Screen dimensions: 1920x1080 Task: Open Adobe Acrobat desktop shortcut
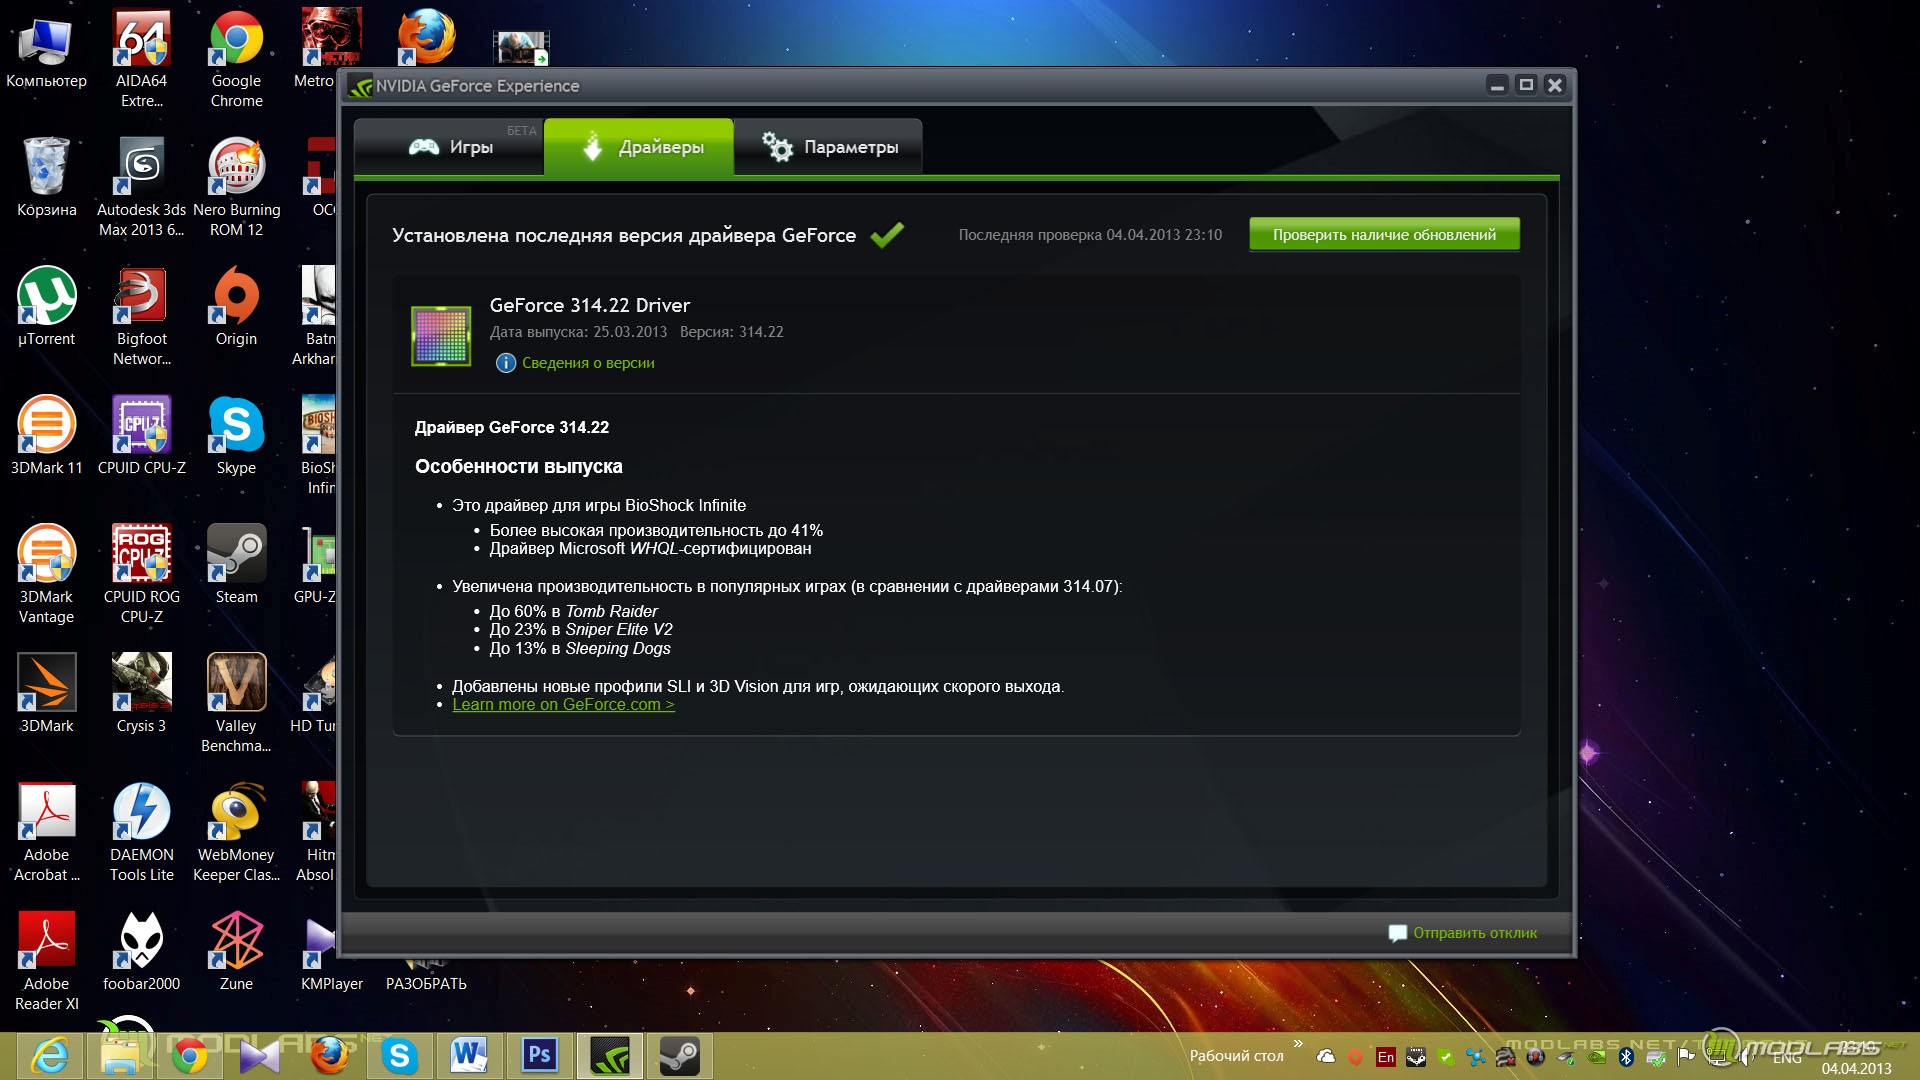pos(46,832)
